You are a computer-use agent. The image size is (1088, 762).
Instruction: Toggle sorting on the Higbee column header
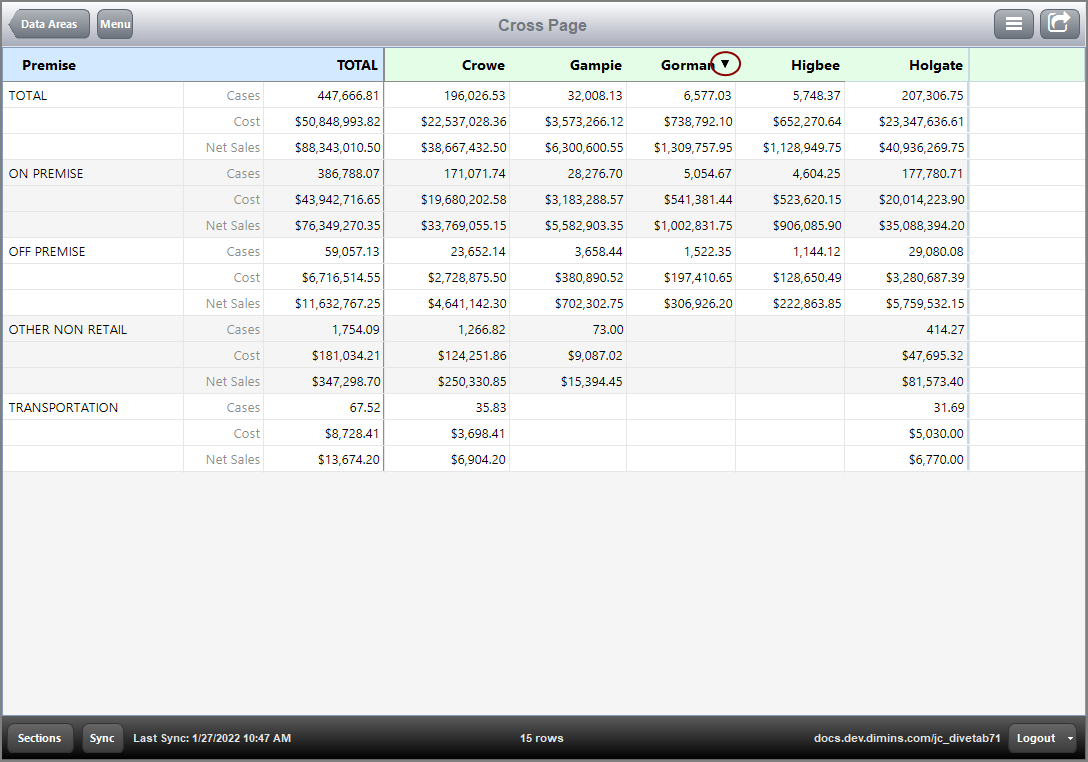[x=815, y=63]
